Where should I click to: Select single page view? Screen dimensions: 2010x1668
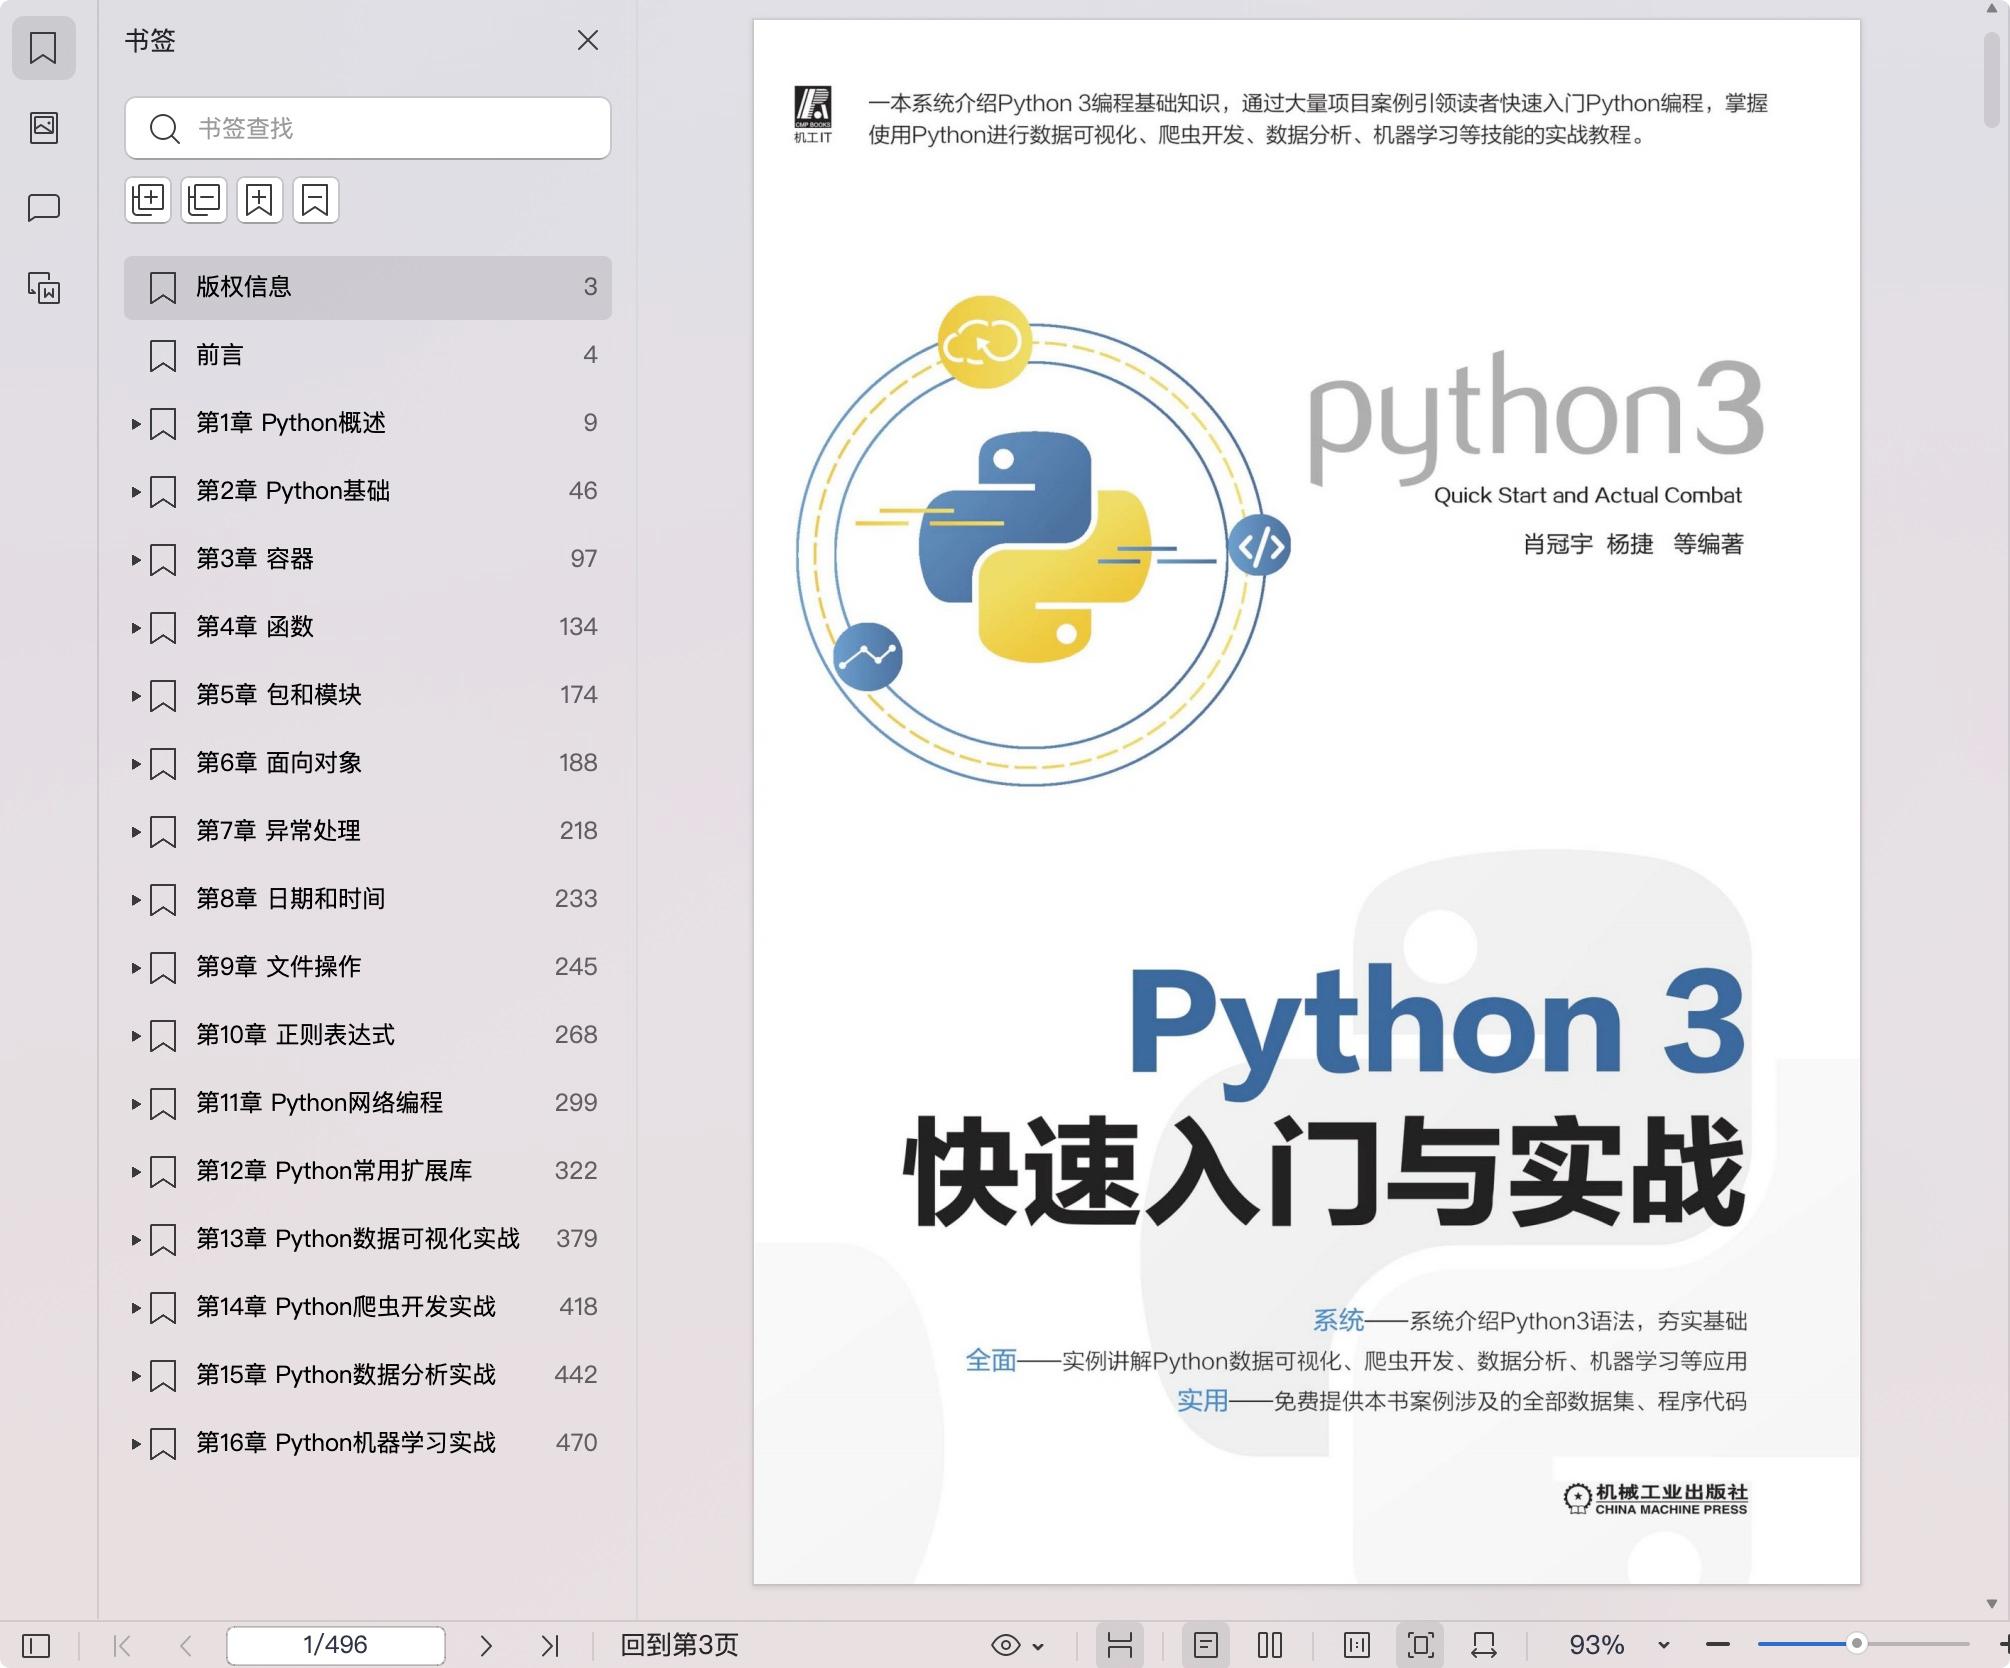(1206, 1645)
